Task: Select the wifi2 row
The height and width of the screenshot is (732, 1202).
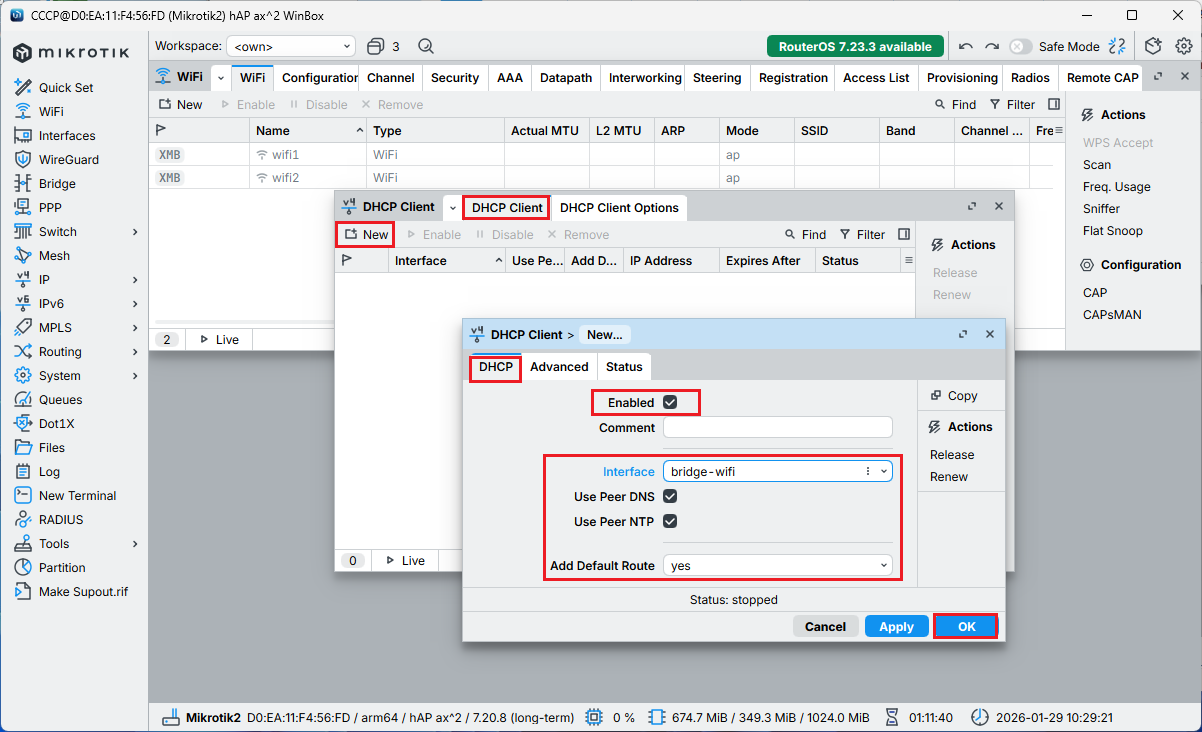Action: tap(607, 177)
